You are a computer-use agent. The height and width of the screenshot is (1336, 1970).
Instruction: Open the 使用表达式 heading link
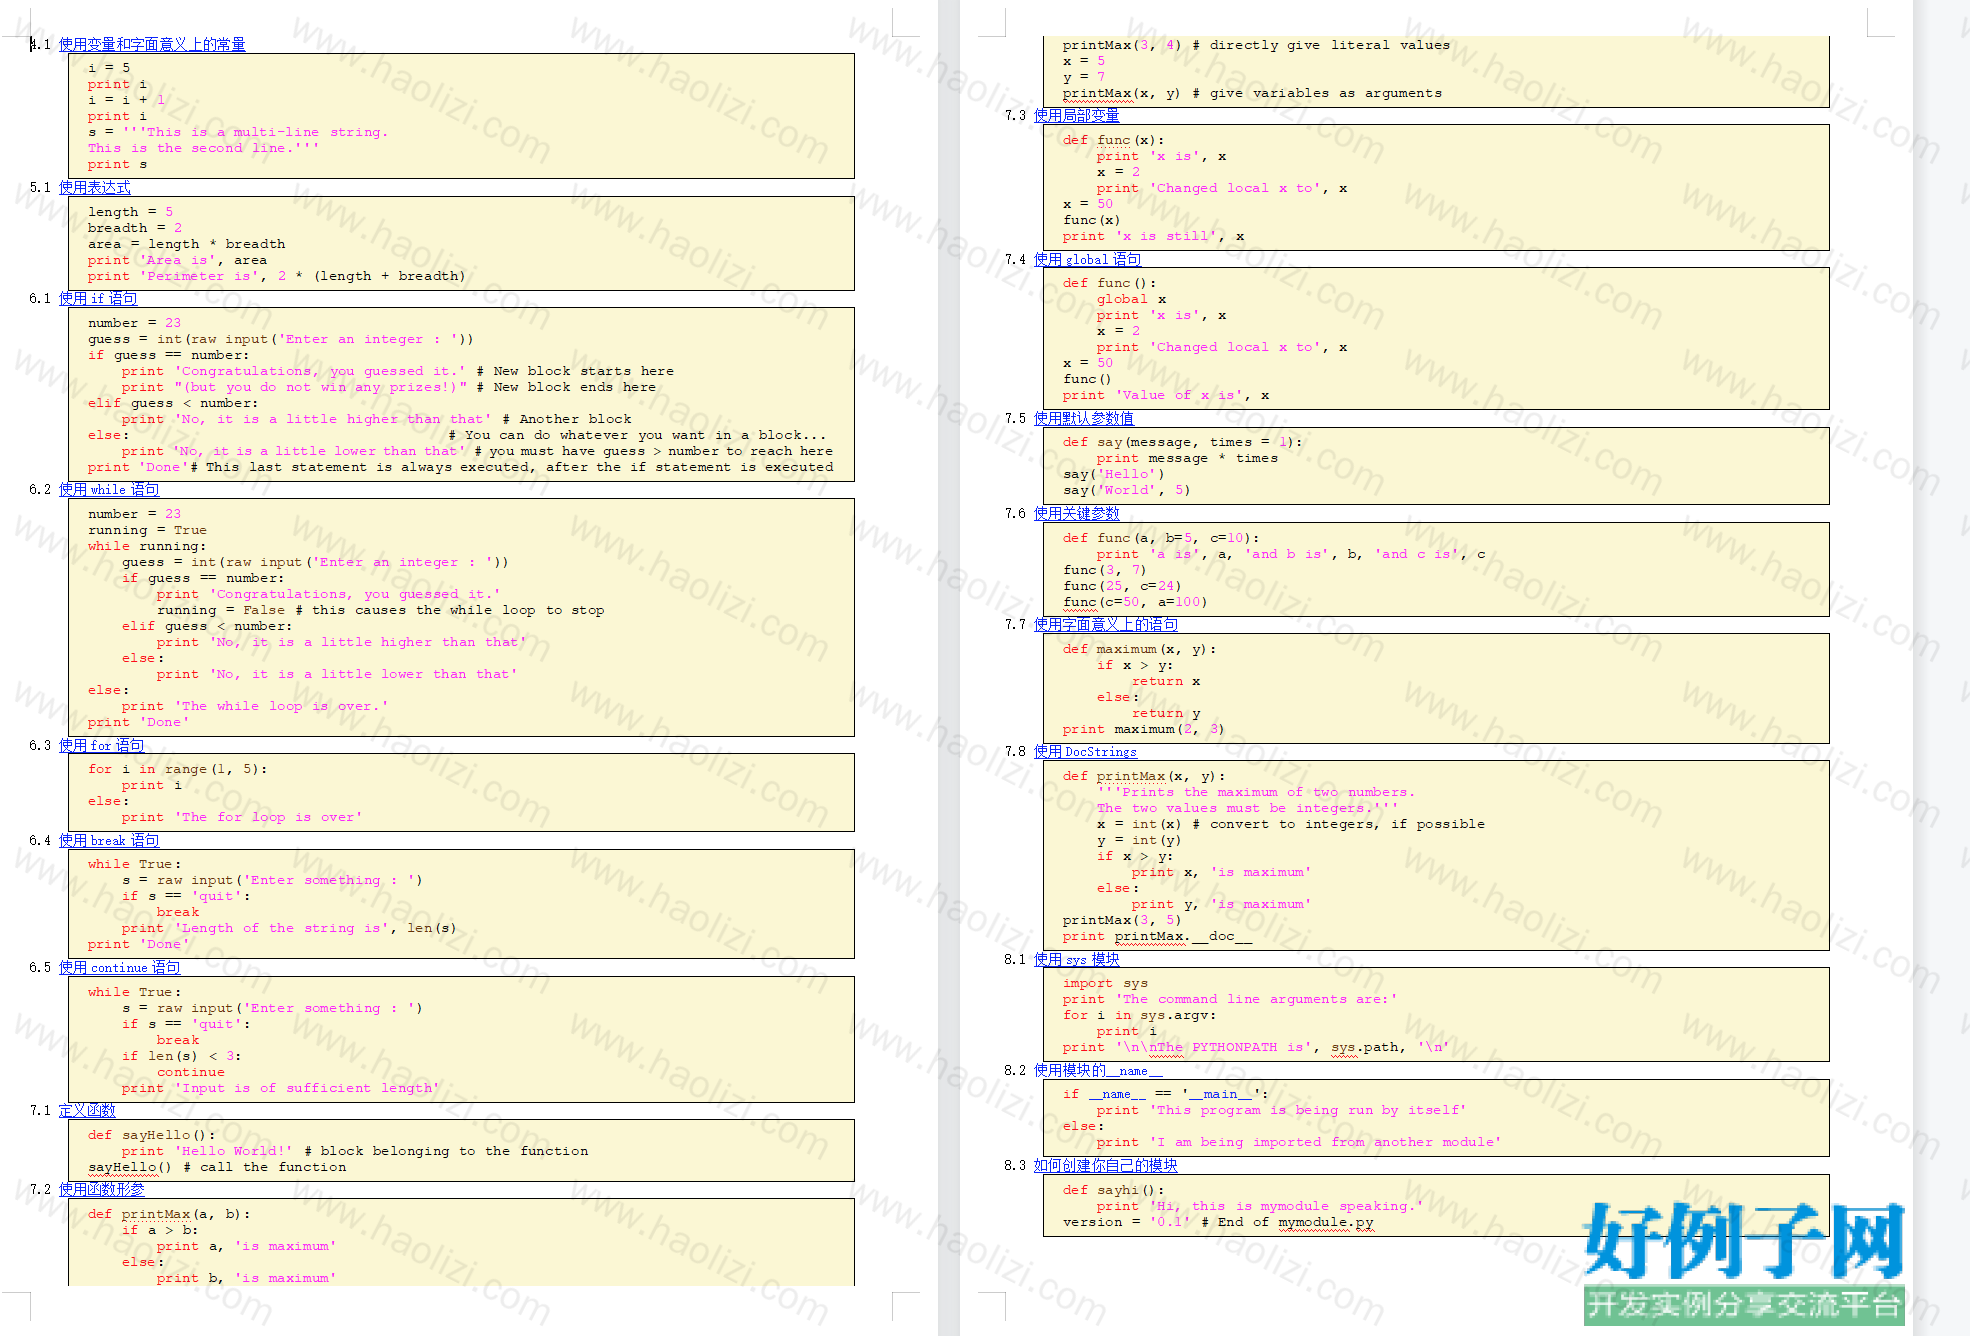click(x=95, y=187)
